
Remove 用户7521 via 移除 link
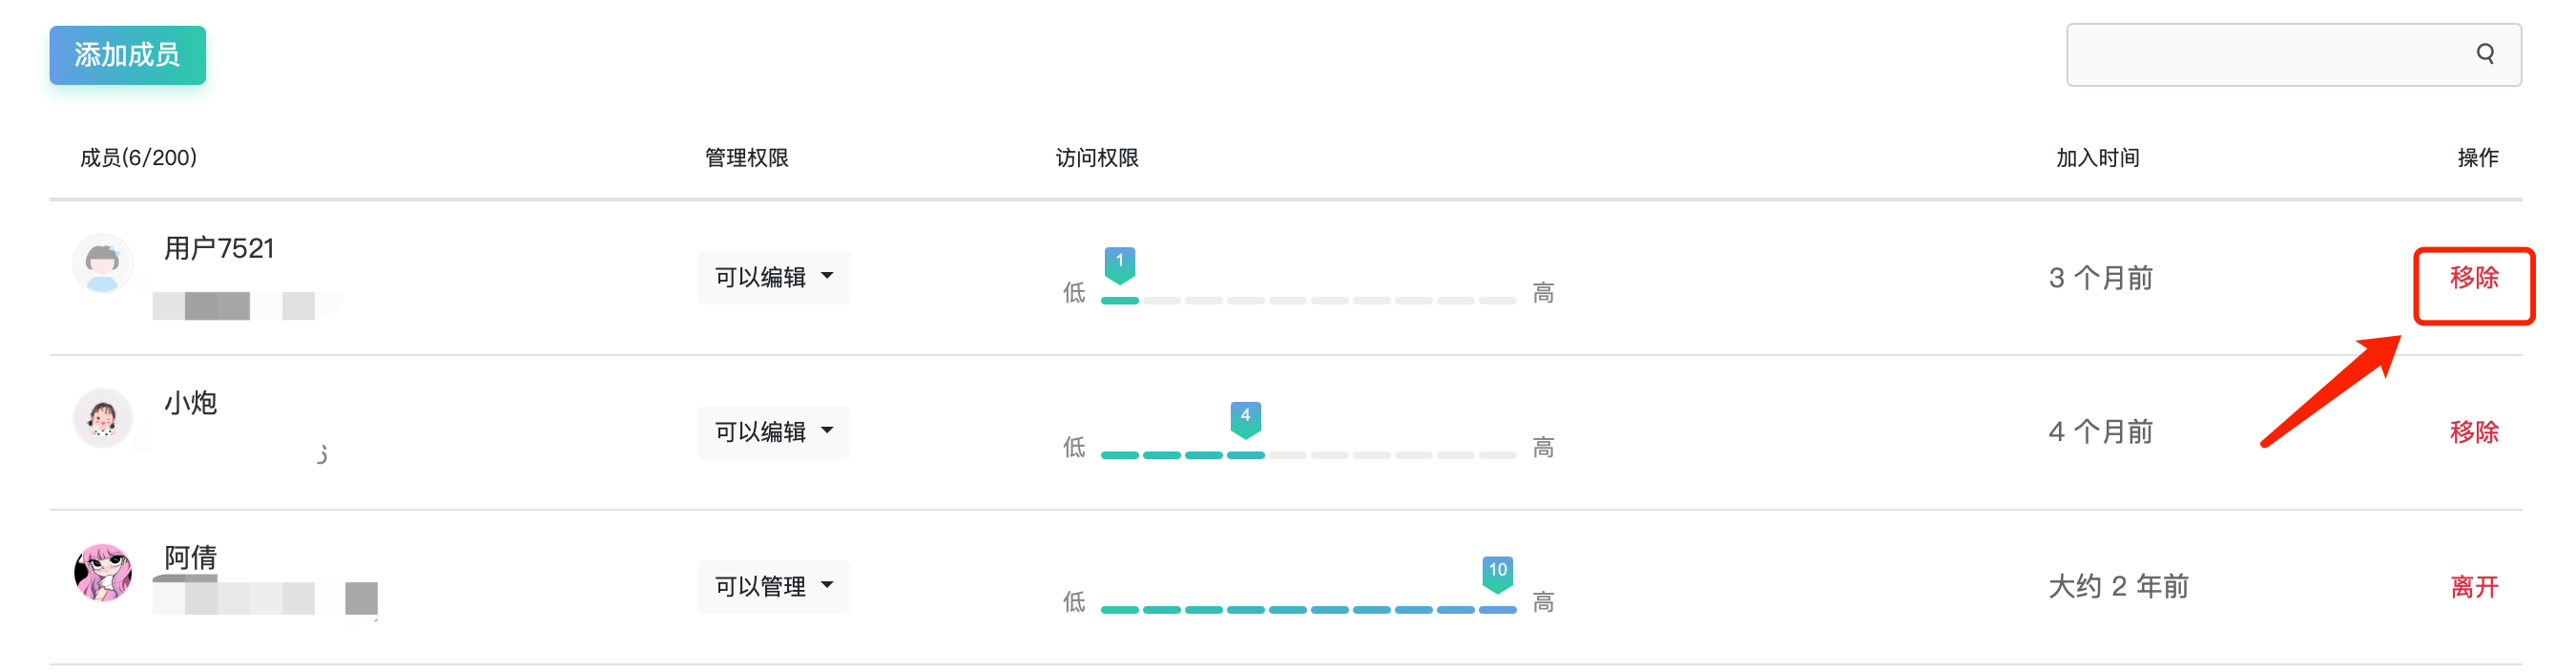[2473, 278]
